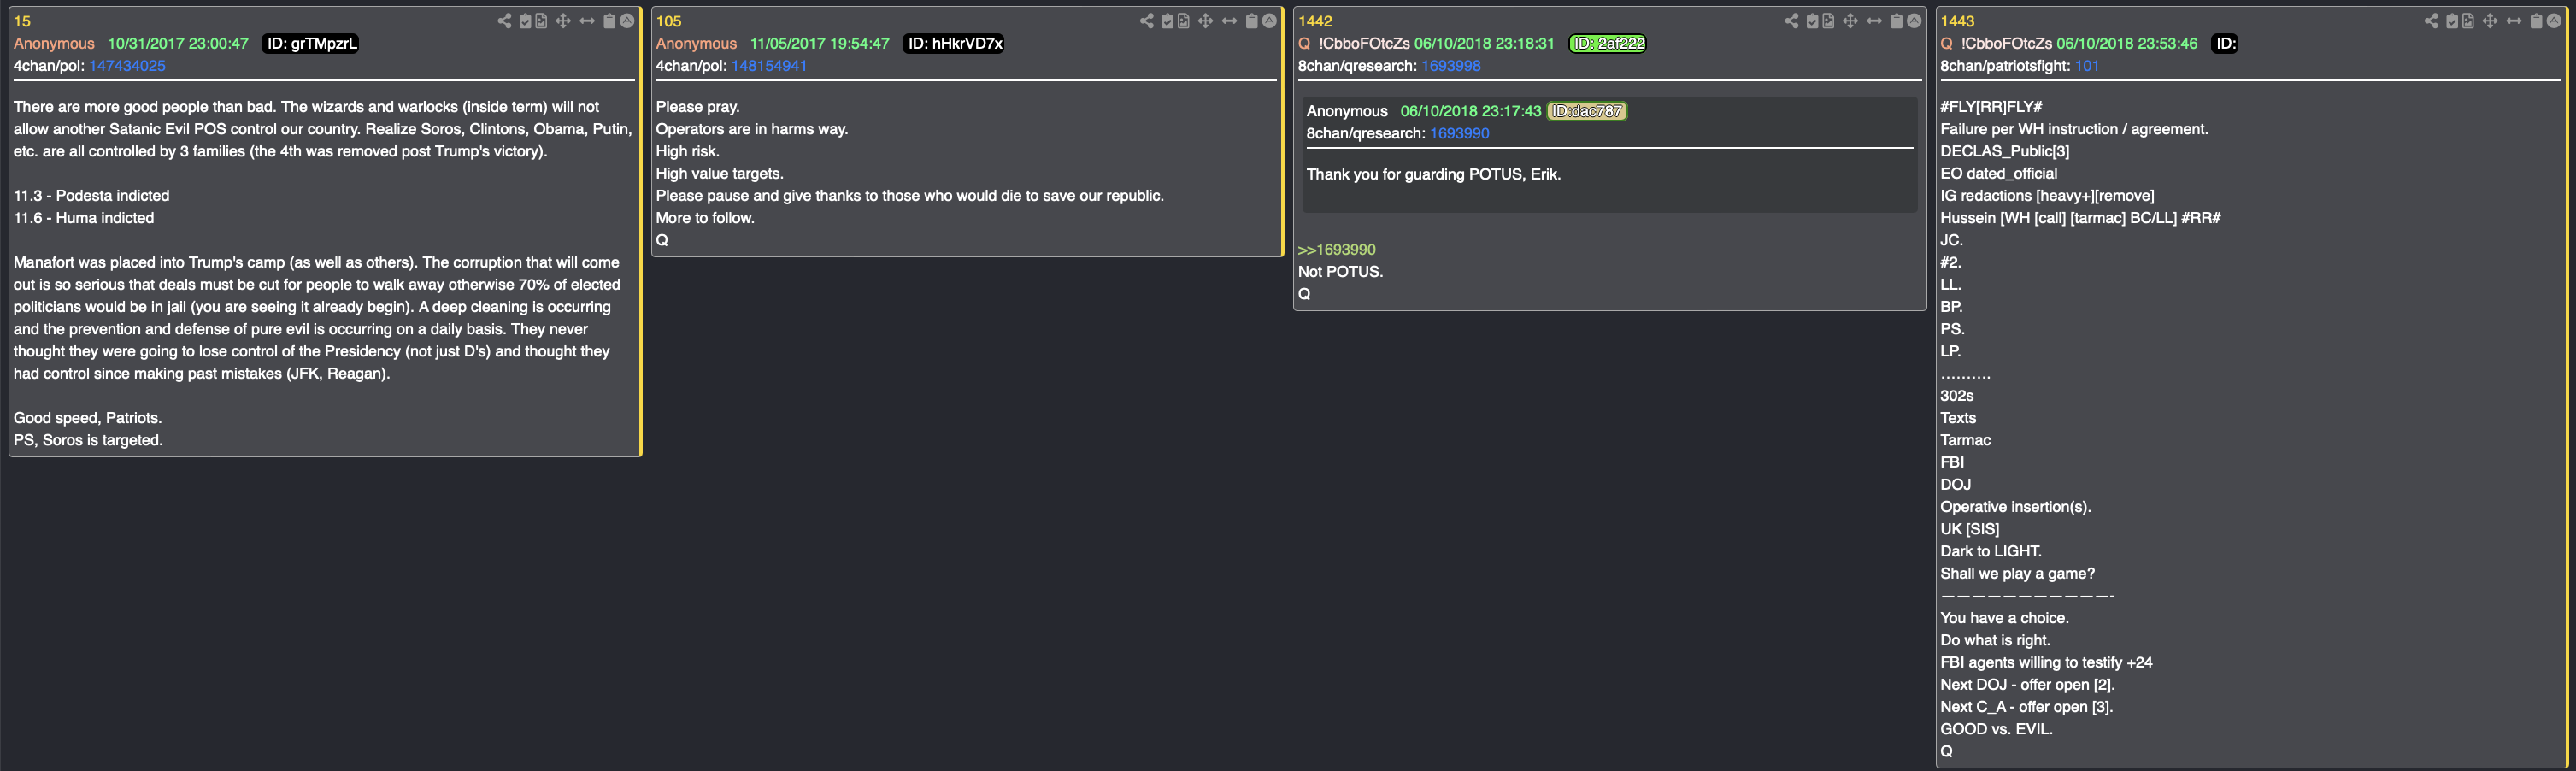Click the Anonymous author name on post 105
The width and height of the screenshot is (2576, 771).
tap(696, 43)
